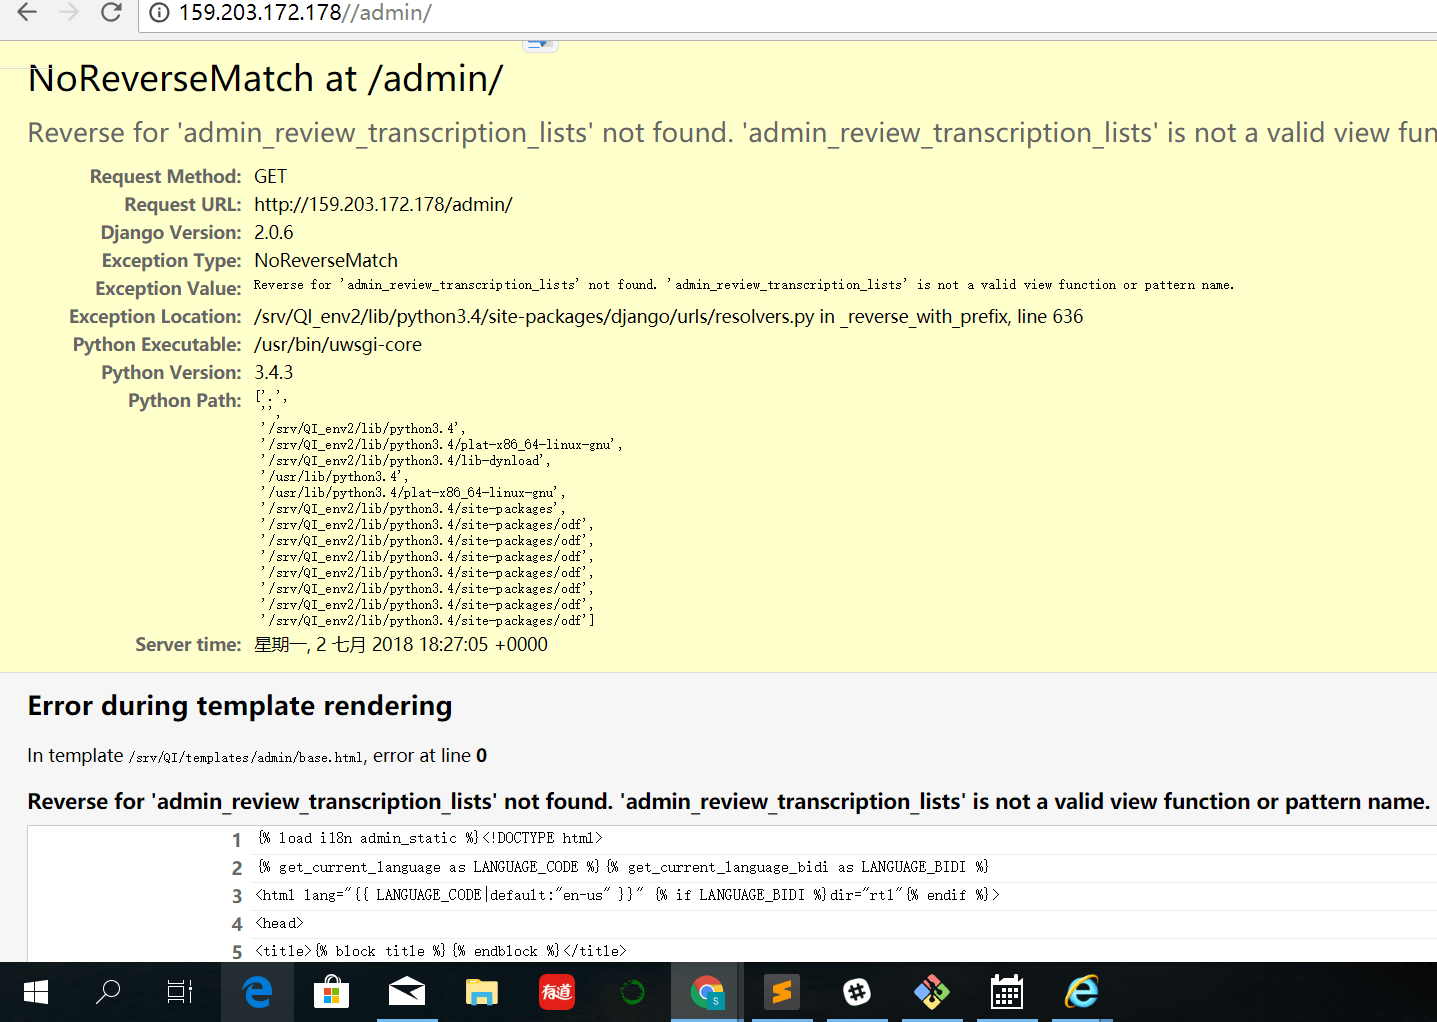
Task: Switch to Google Chrome on the taskbar
Action: click(707, 992)
